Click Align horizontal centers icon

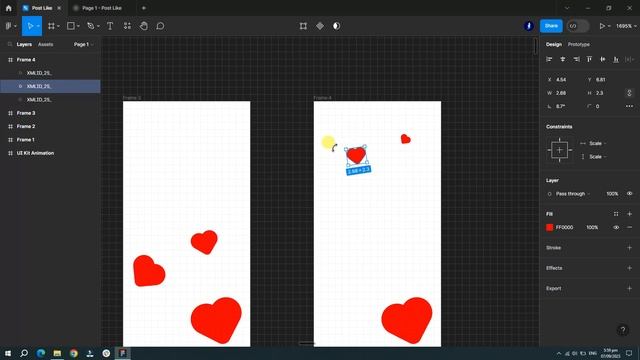563,59
